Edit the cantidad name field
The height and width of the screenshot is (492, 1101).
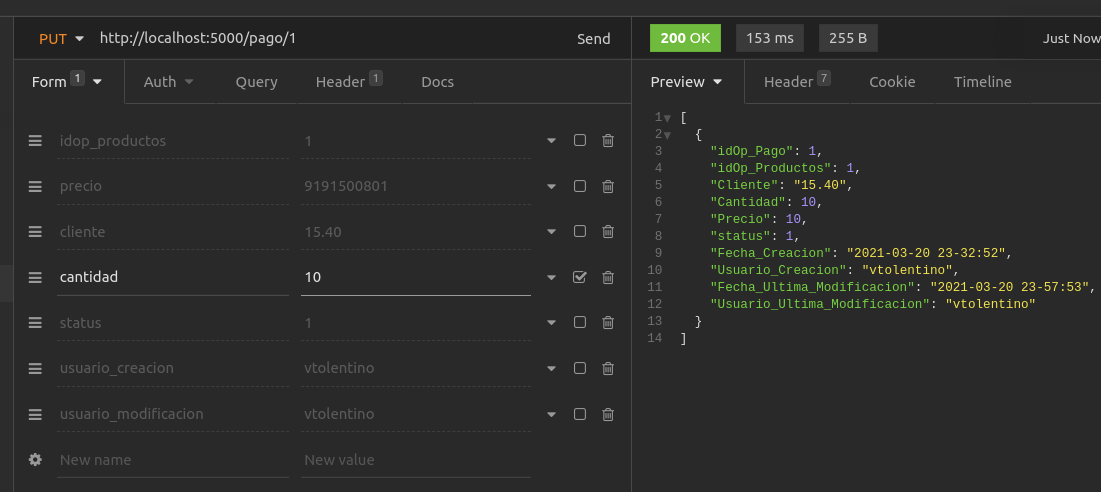coord(173,277)
